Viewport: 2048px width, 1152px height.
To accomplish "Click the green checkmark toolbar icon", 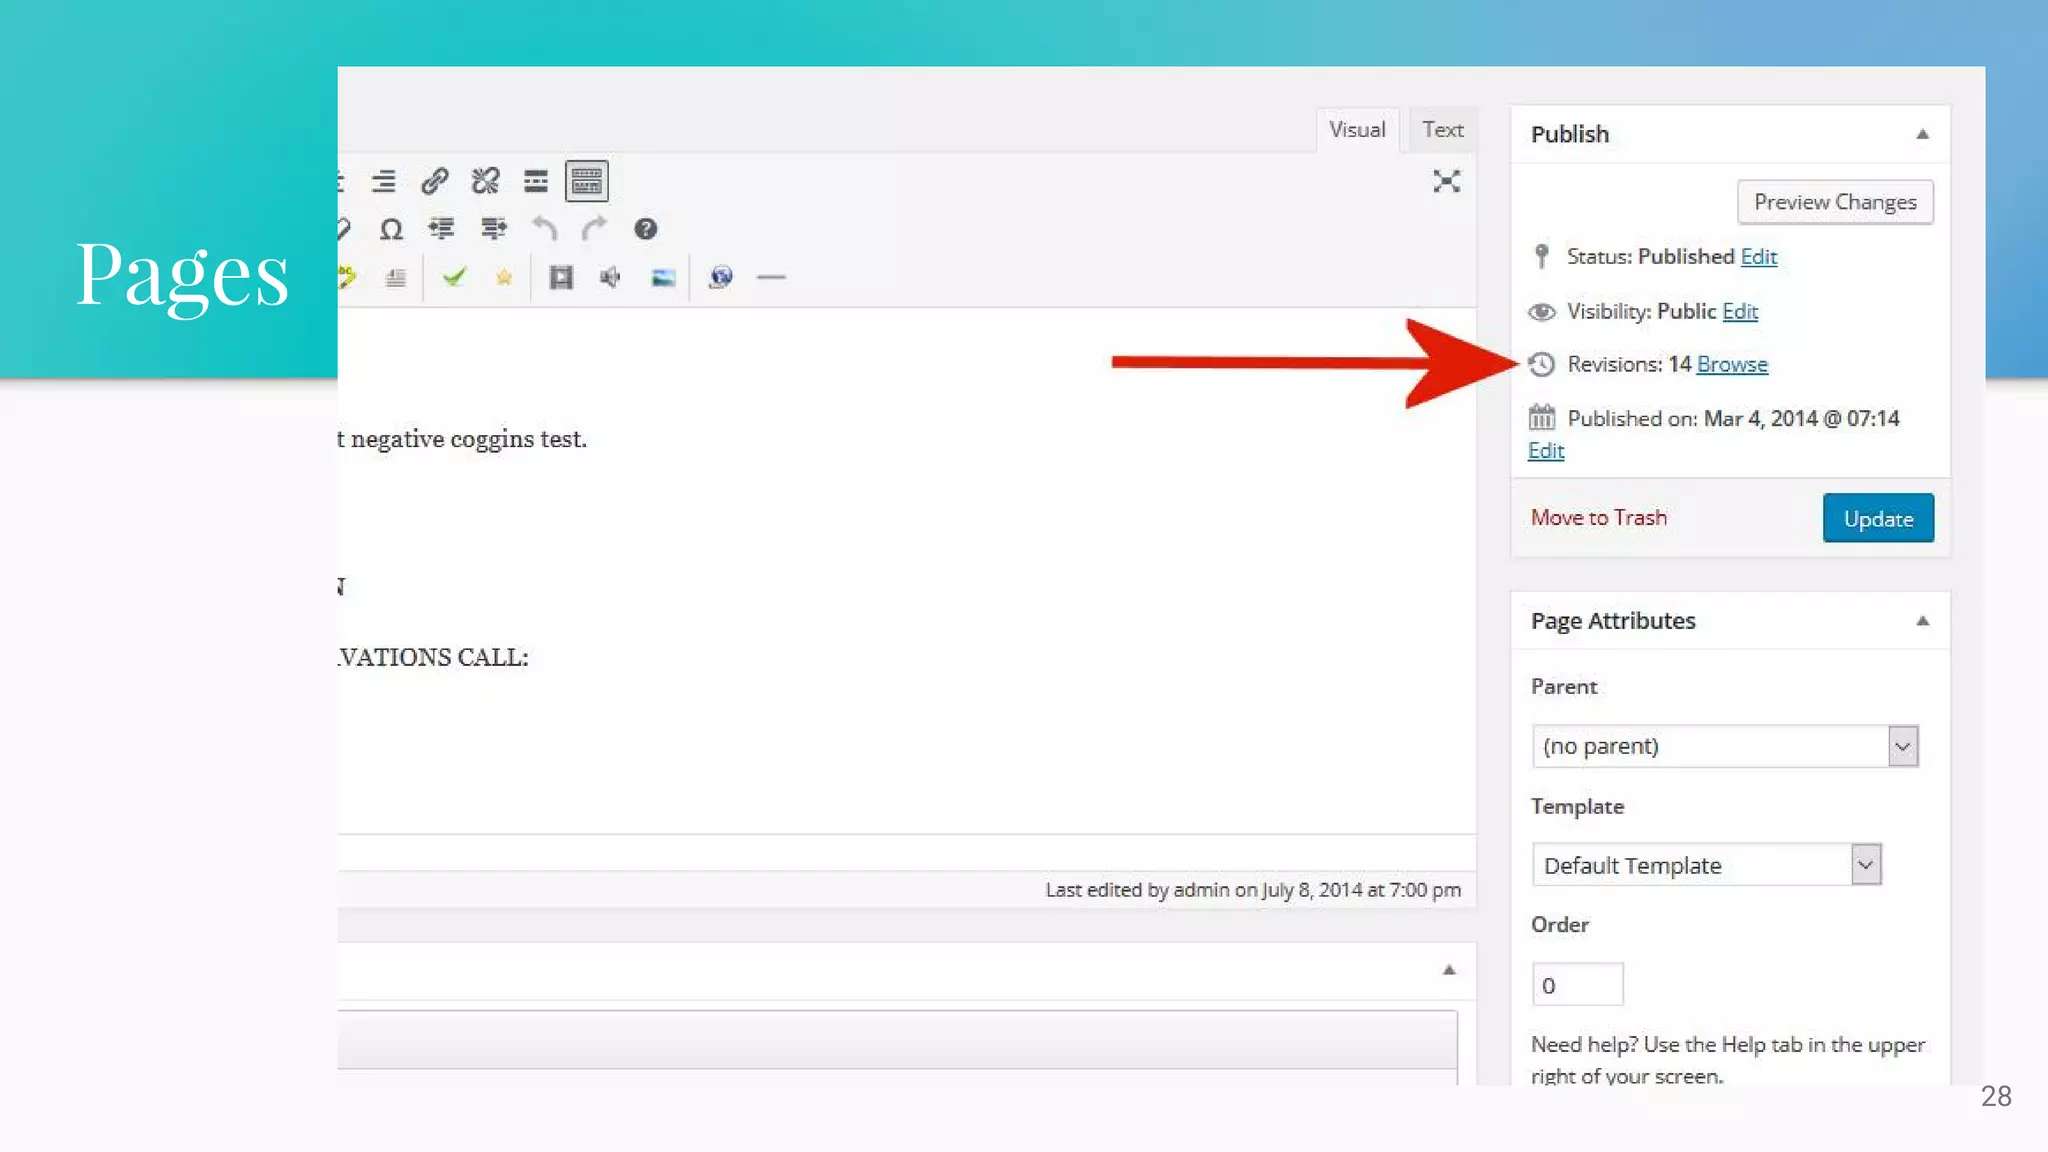I will pyautogui.click(x=454, y=277).
